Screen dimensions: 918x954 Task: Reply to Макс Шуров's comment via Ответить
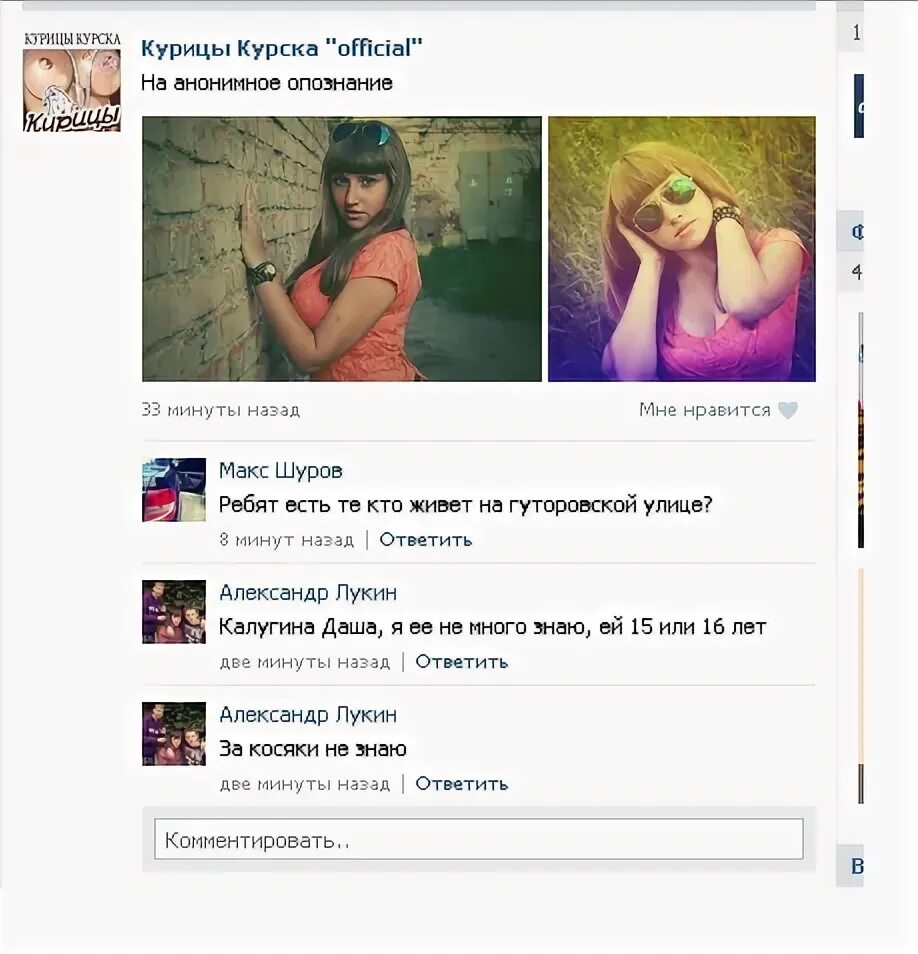click(x=426, y=540)
